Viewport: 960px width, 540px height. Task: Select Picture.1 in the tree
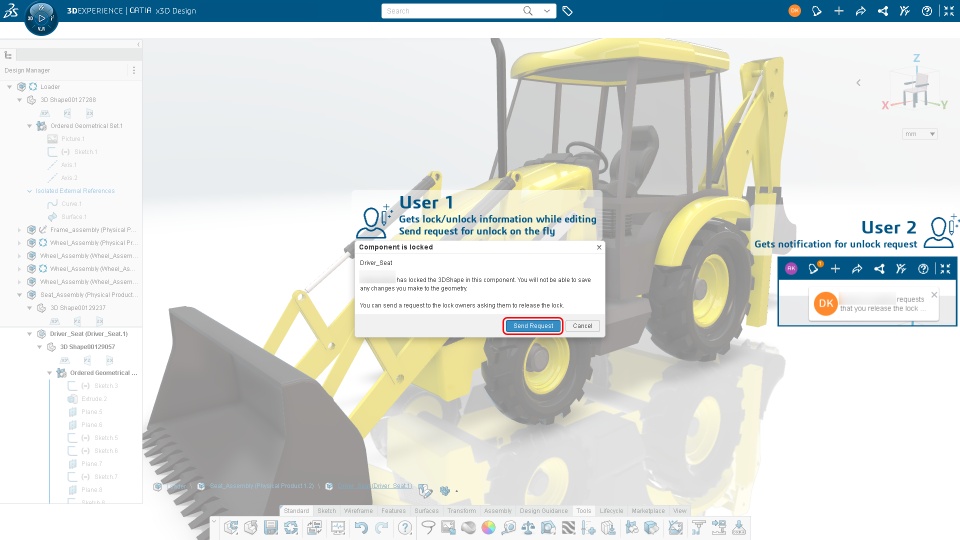(x=73, y=139)
